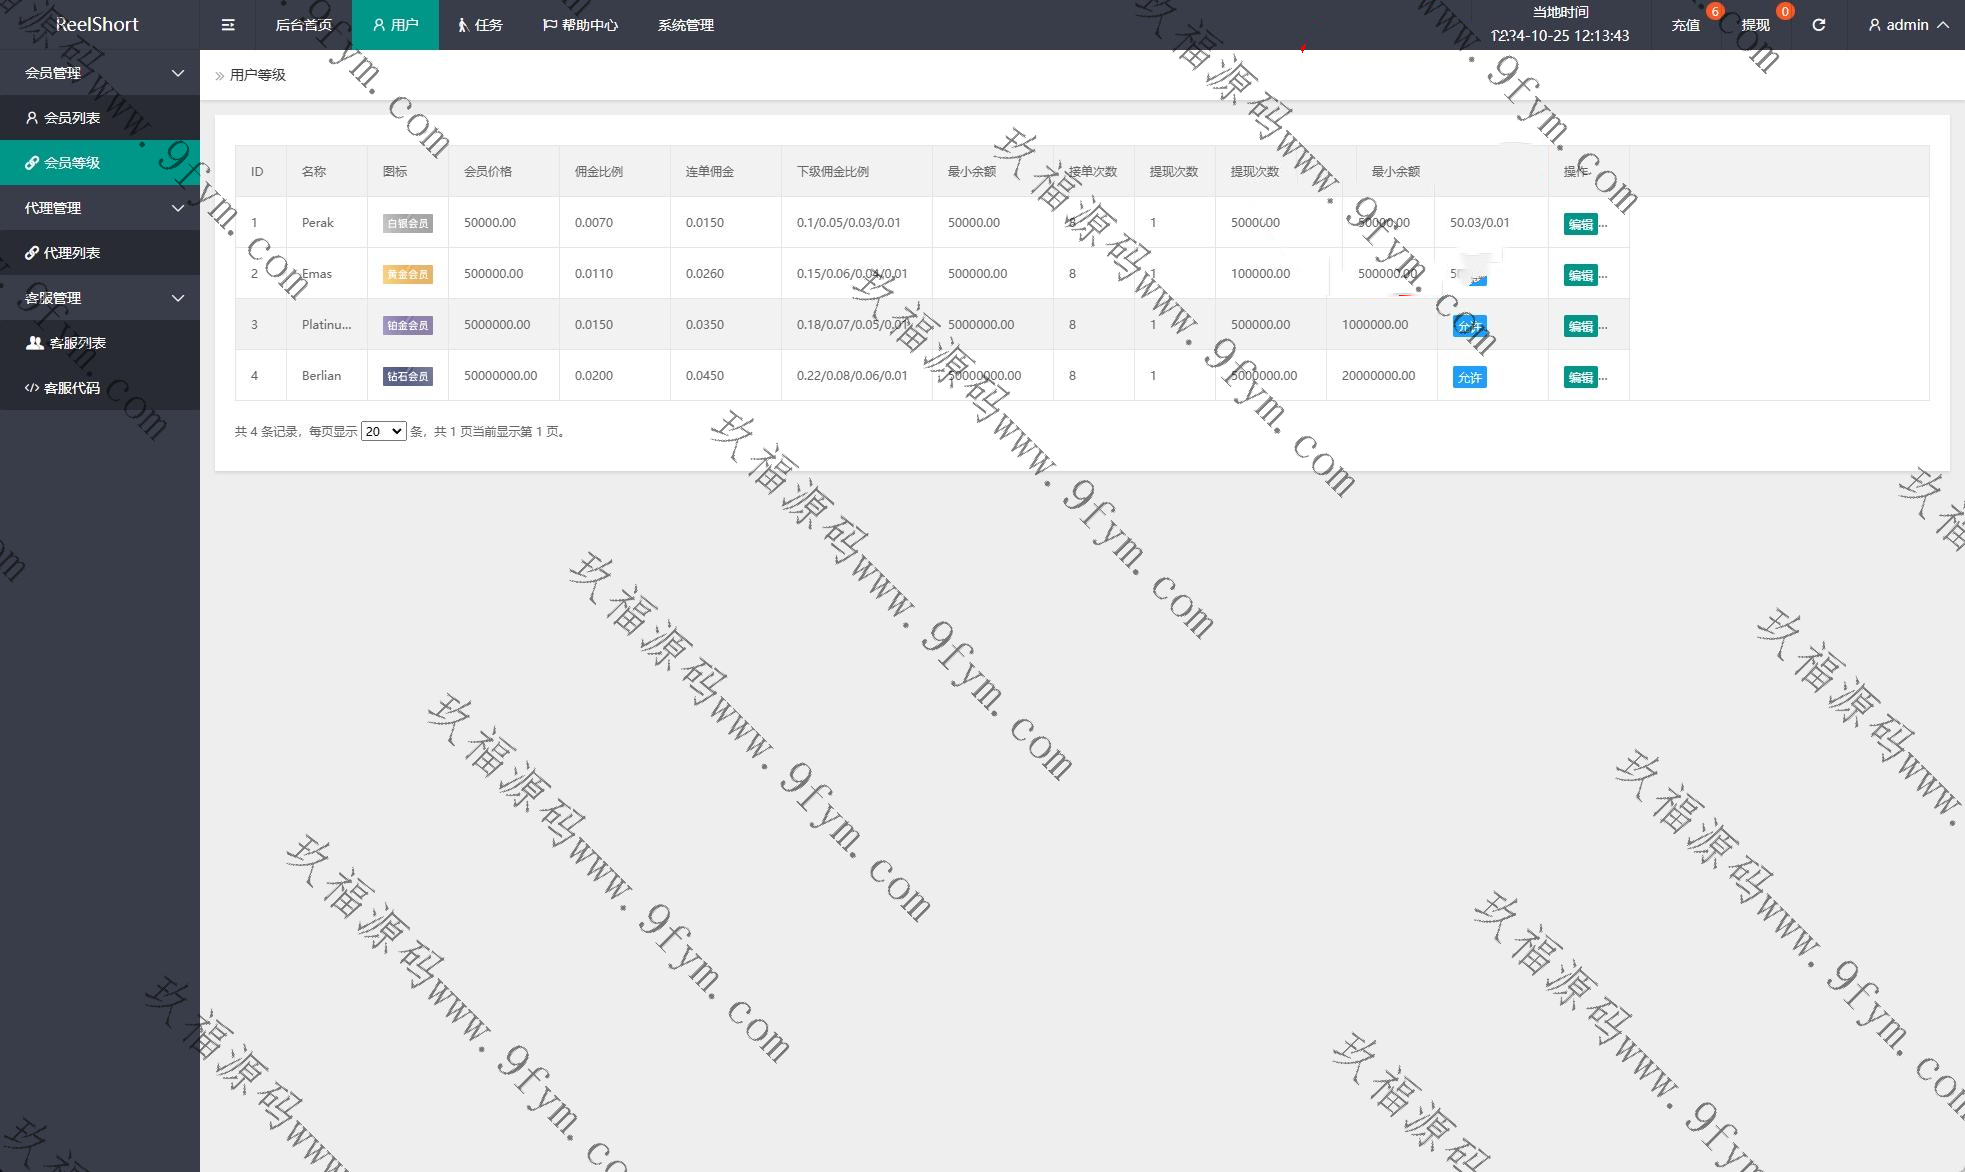Open the rows-per-page dropdown showing 20

click(x=383, y=432)
